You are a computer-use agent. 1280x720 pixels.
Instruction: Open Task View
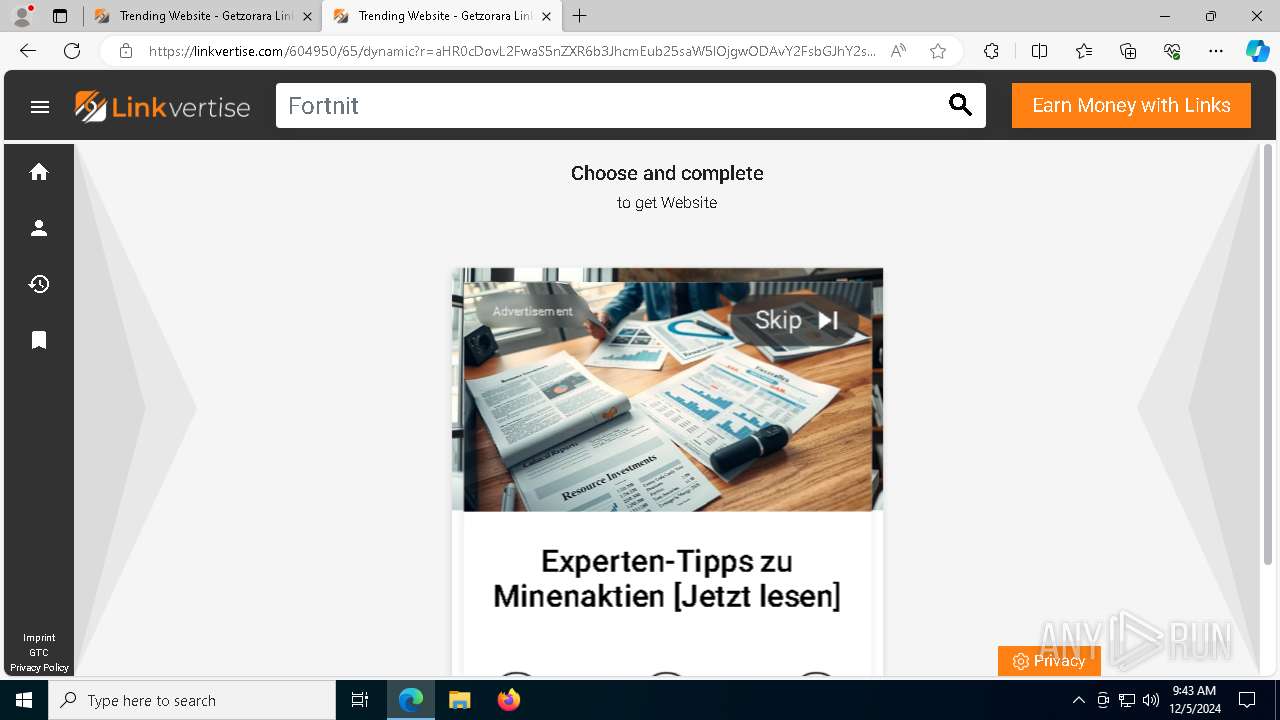coord(360,700)
